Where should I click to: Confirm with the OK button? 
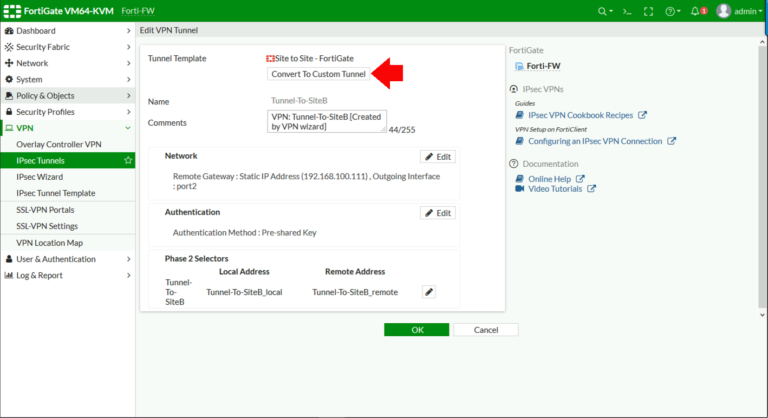click(416, 330)
